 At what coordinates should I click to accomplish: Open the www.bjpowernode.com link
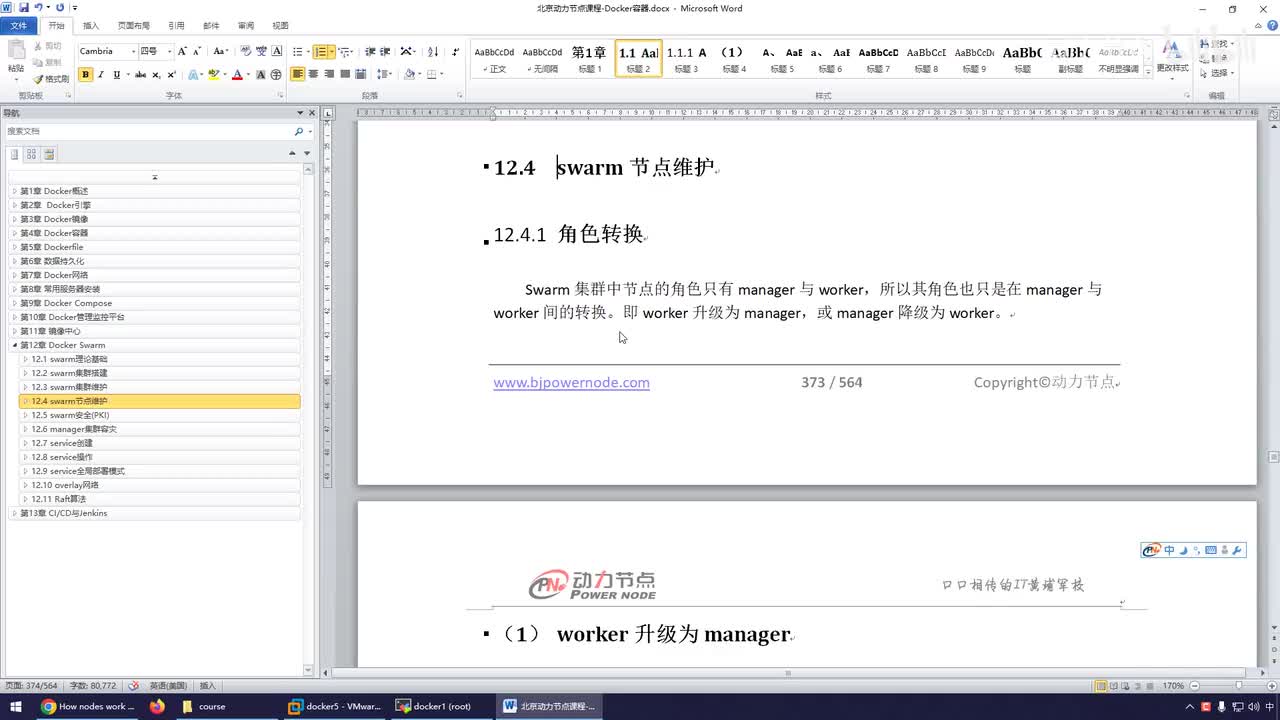point(571,382)
